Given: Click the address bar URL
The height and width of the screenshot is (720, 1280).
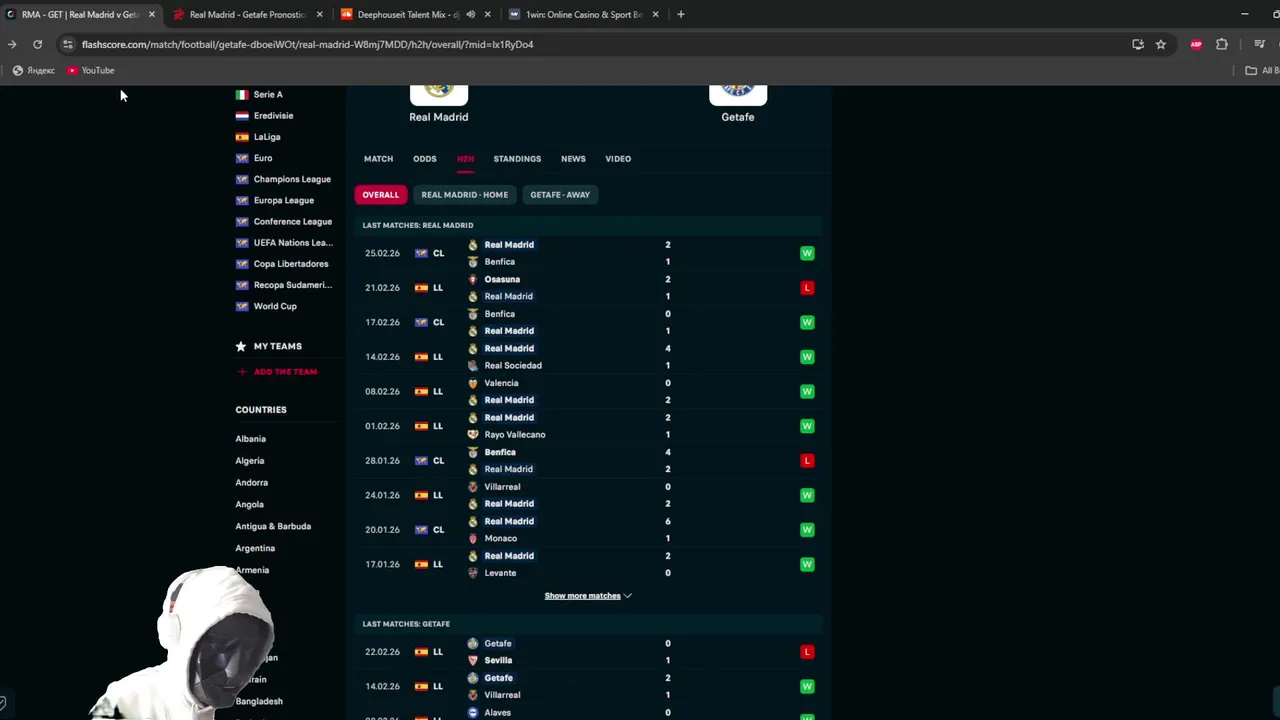Looking at the screenshot, I should (307, 44).
